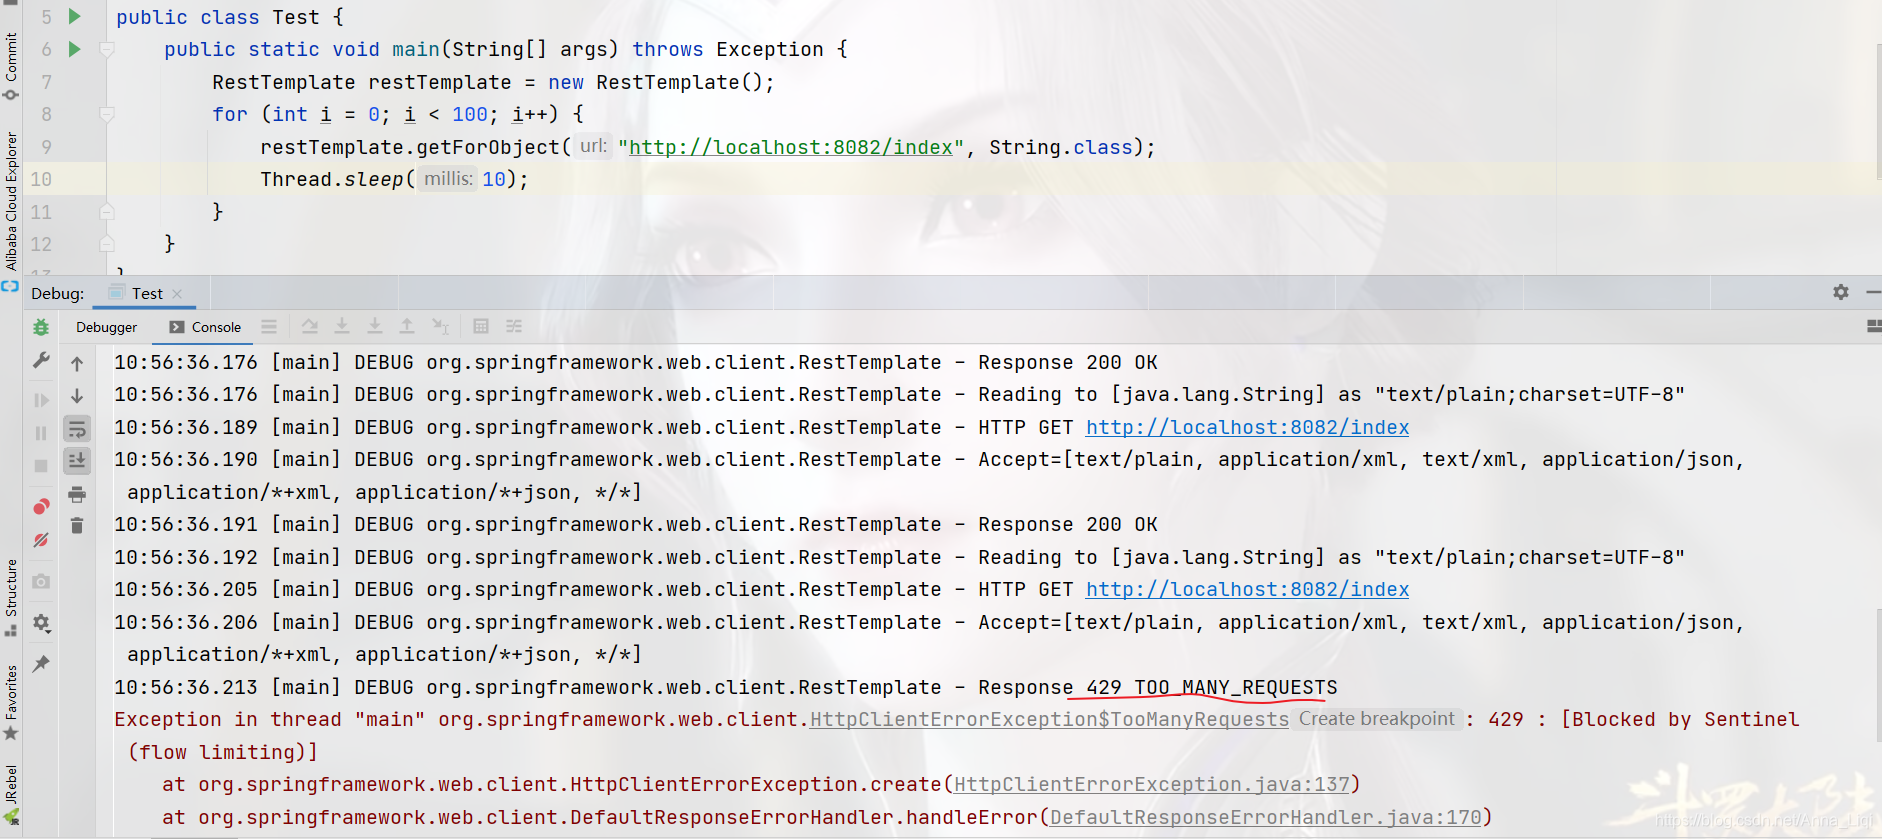Click Step Into icon
Screen dimensions: 1882x839
tap(342, 327)
